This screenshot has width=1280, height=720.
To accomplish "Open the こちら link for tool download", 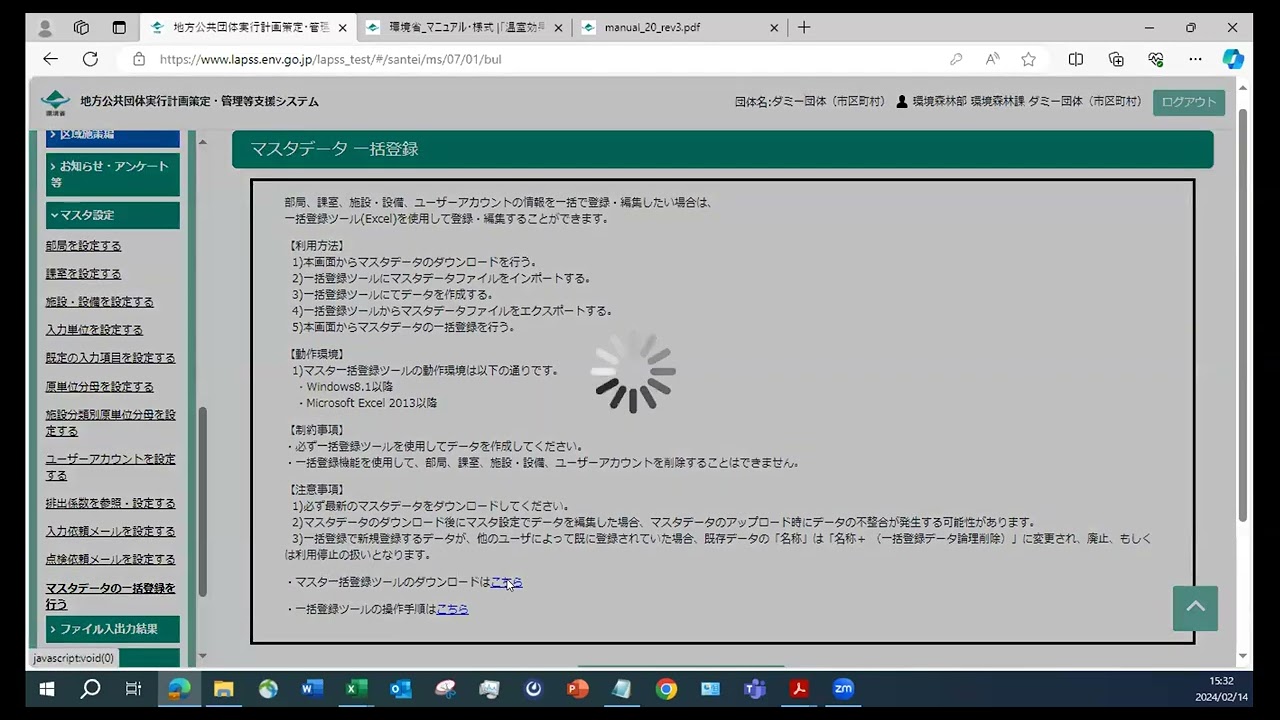I will pos(506,582).
